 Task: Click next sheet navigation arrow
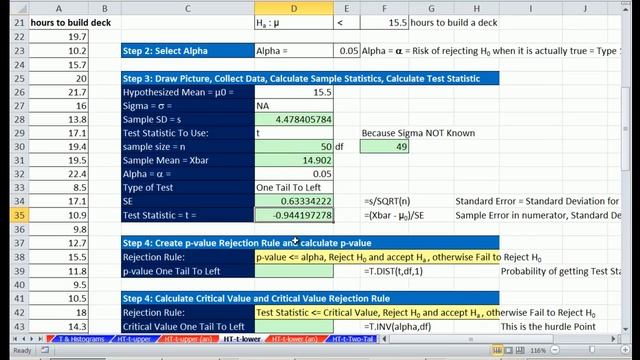(x=32, y=339)
